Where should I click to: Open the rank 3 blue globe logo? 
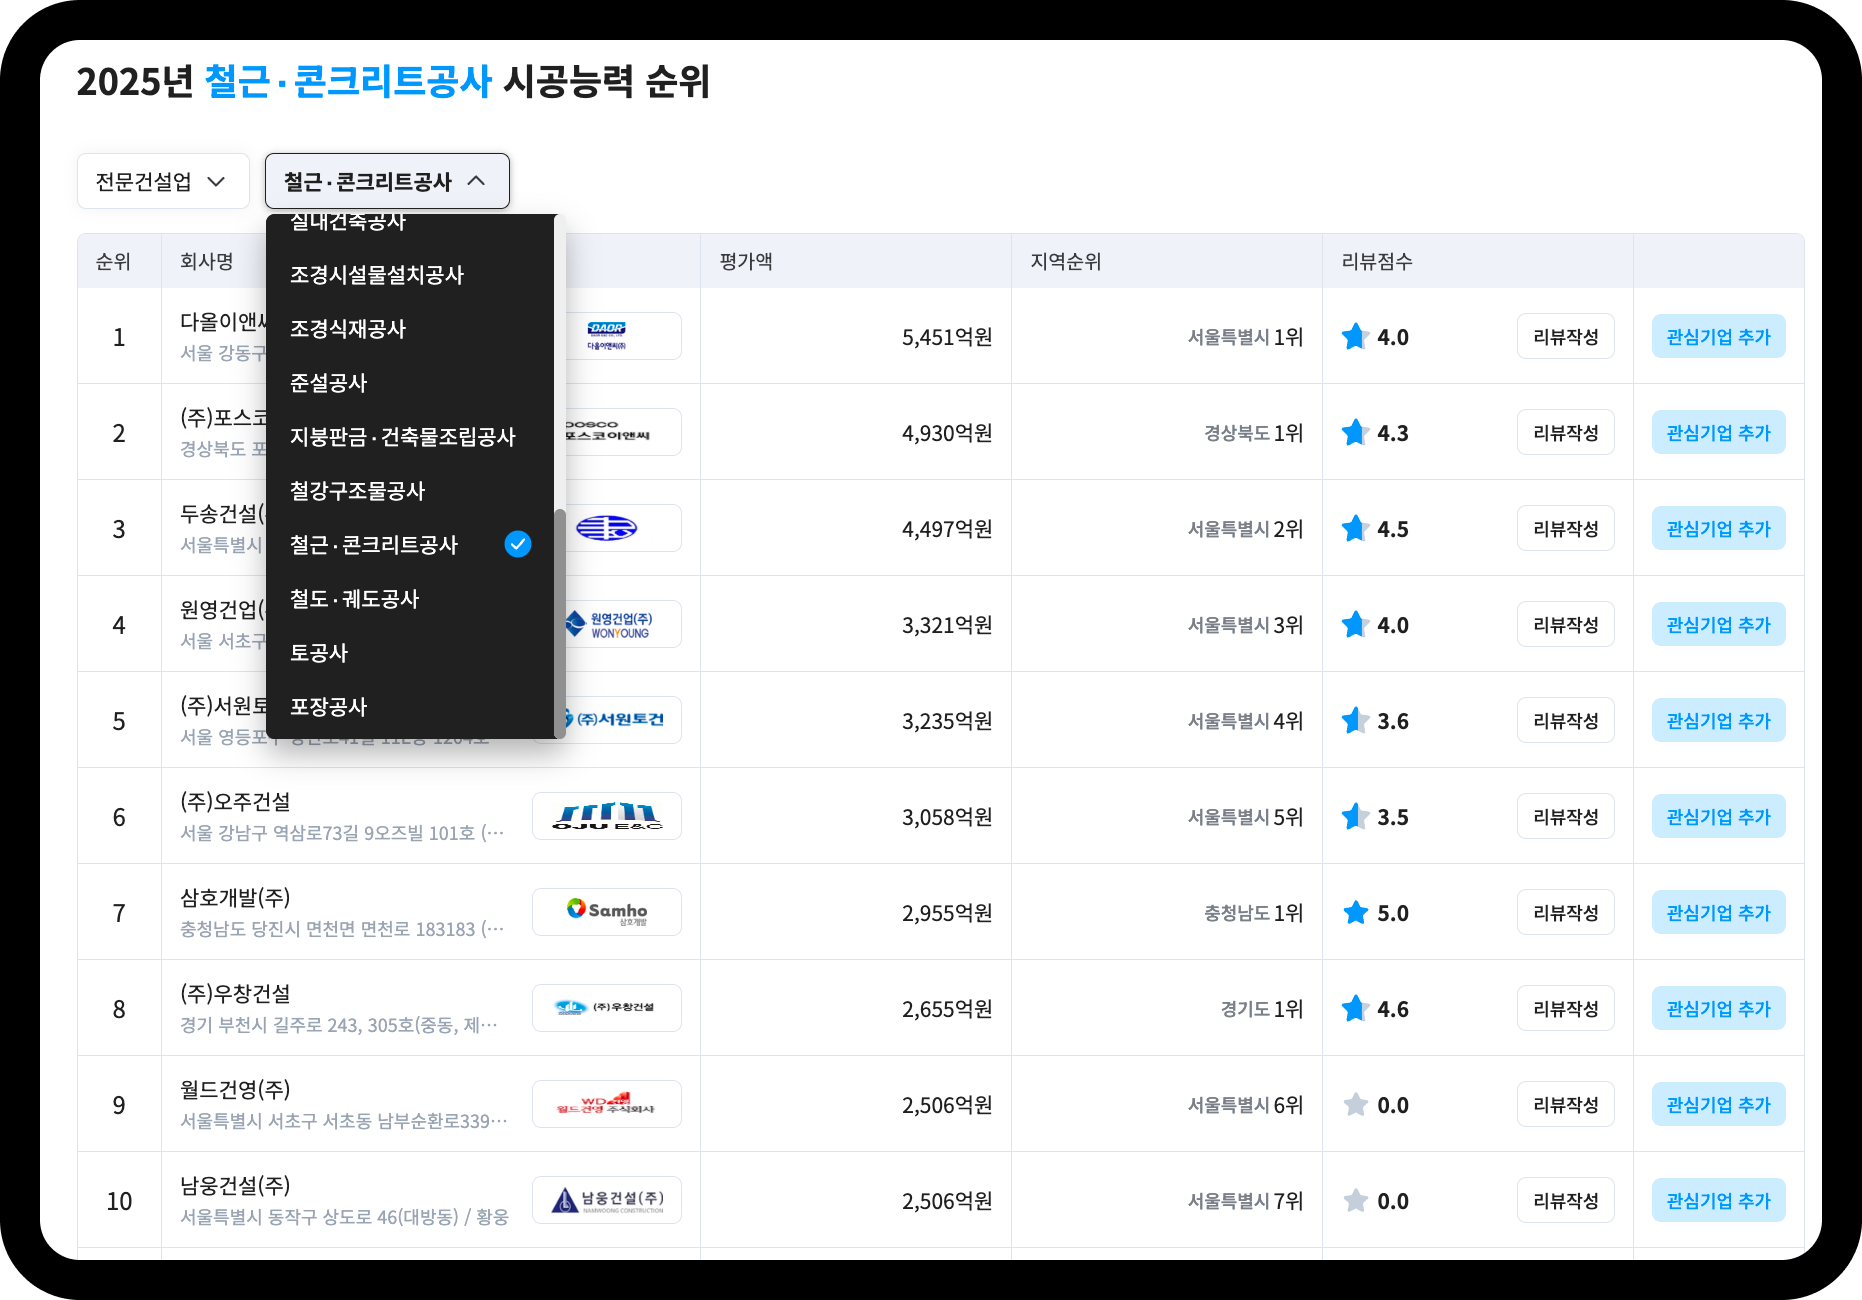(x=623, y=528)
